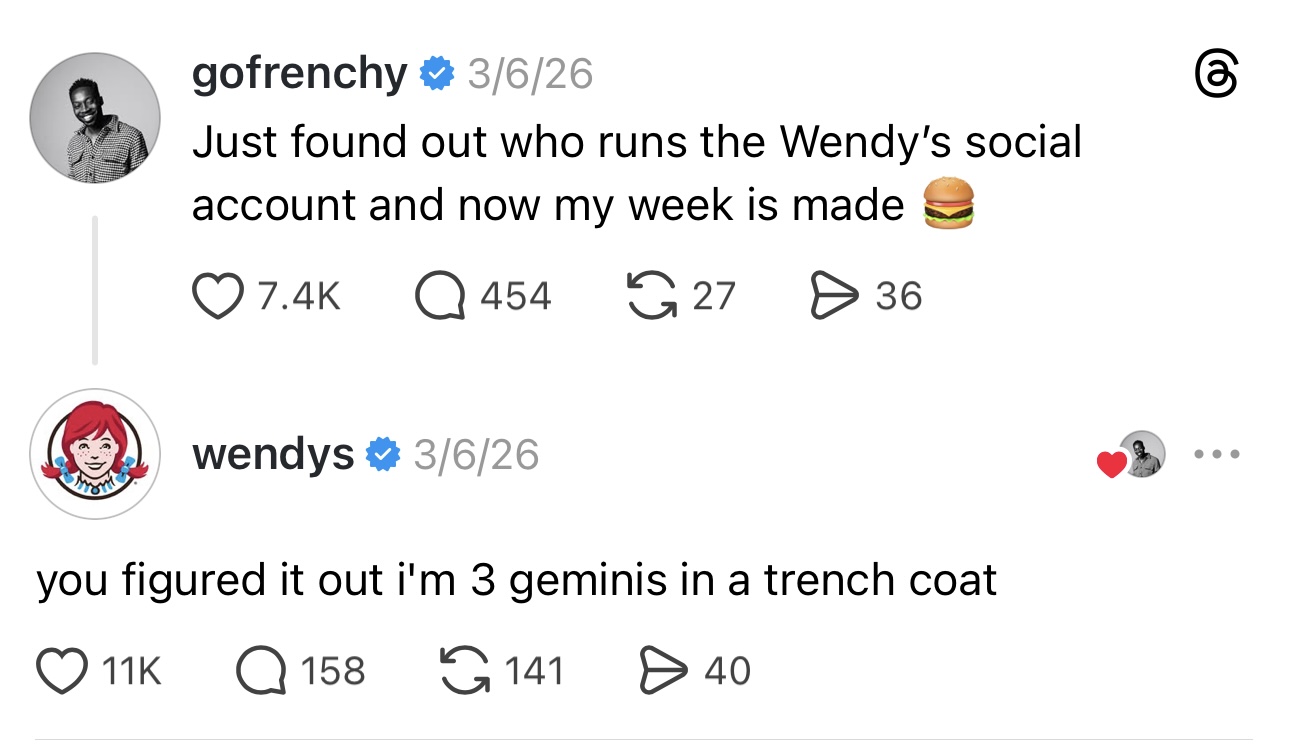Like gofrenchy's post with the heart icon
Image resolution: width=1289 pixels, height=747 pixels.
pyautogui.click(x=217, y=296)
